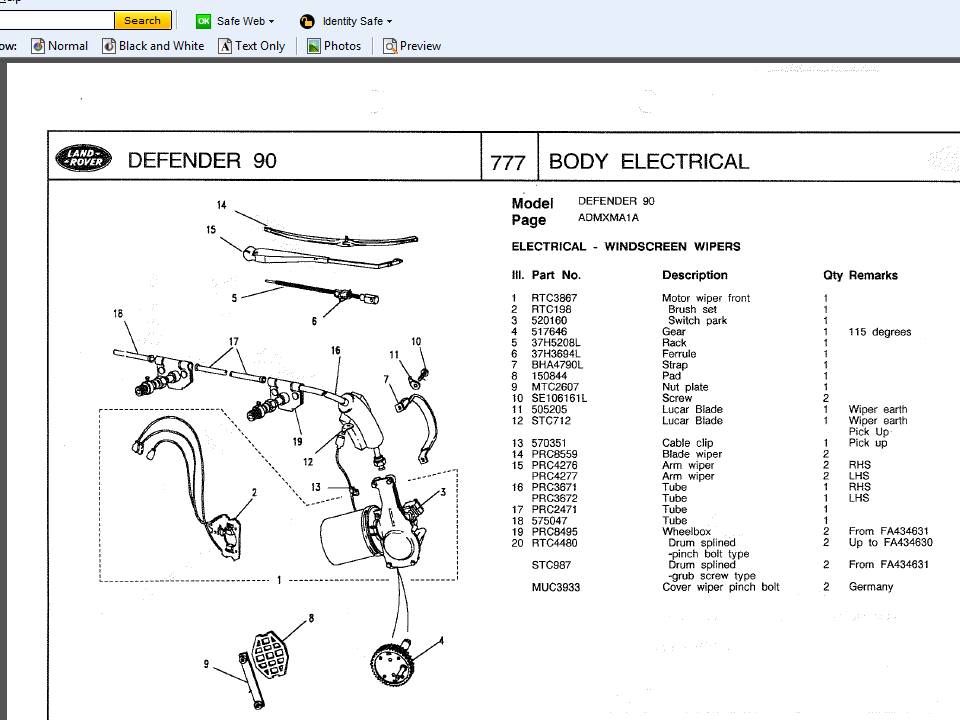960x720 pixels.
Task: Click part number RTC198
Action: (x=551, y=309)
